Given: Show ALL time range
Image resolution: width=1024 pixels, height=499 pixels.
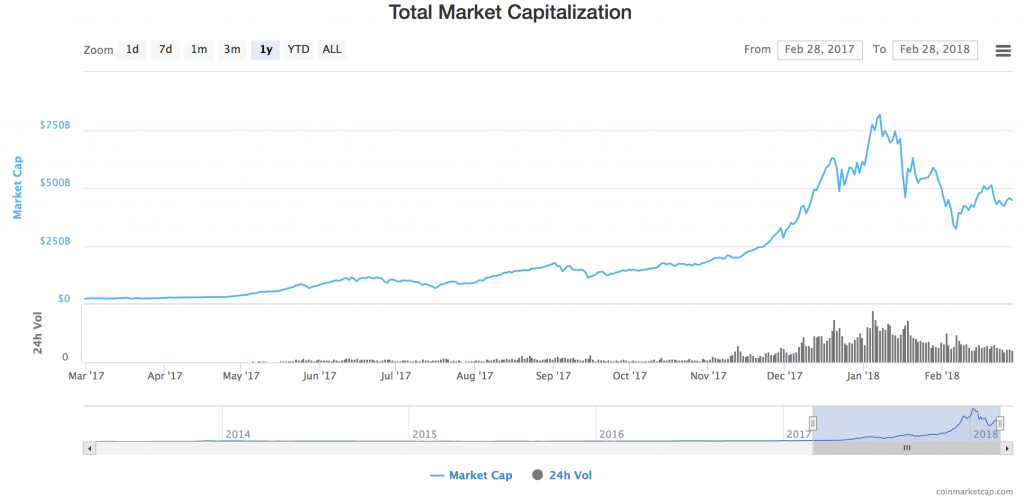Looking at the screenshot, I should tap(332, 50).
